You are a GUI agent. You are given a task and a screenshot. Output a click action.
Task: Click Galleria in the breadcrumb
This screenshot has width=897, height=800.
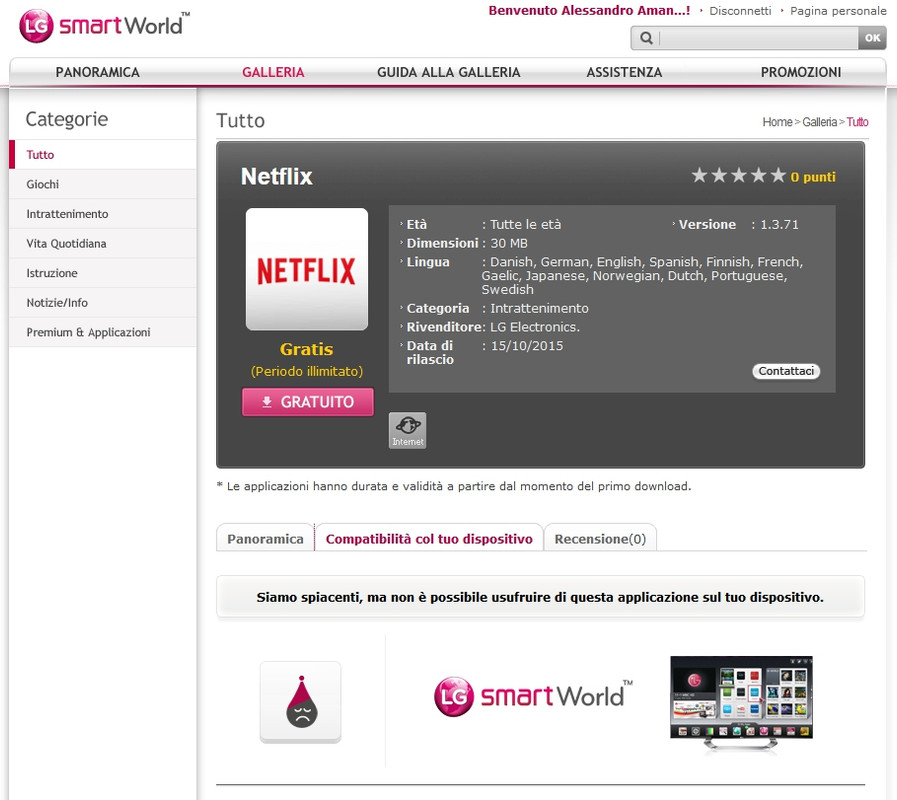[819, 122]
